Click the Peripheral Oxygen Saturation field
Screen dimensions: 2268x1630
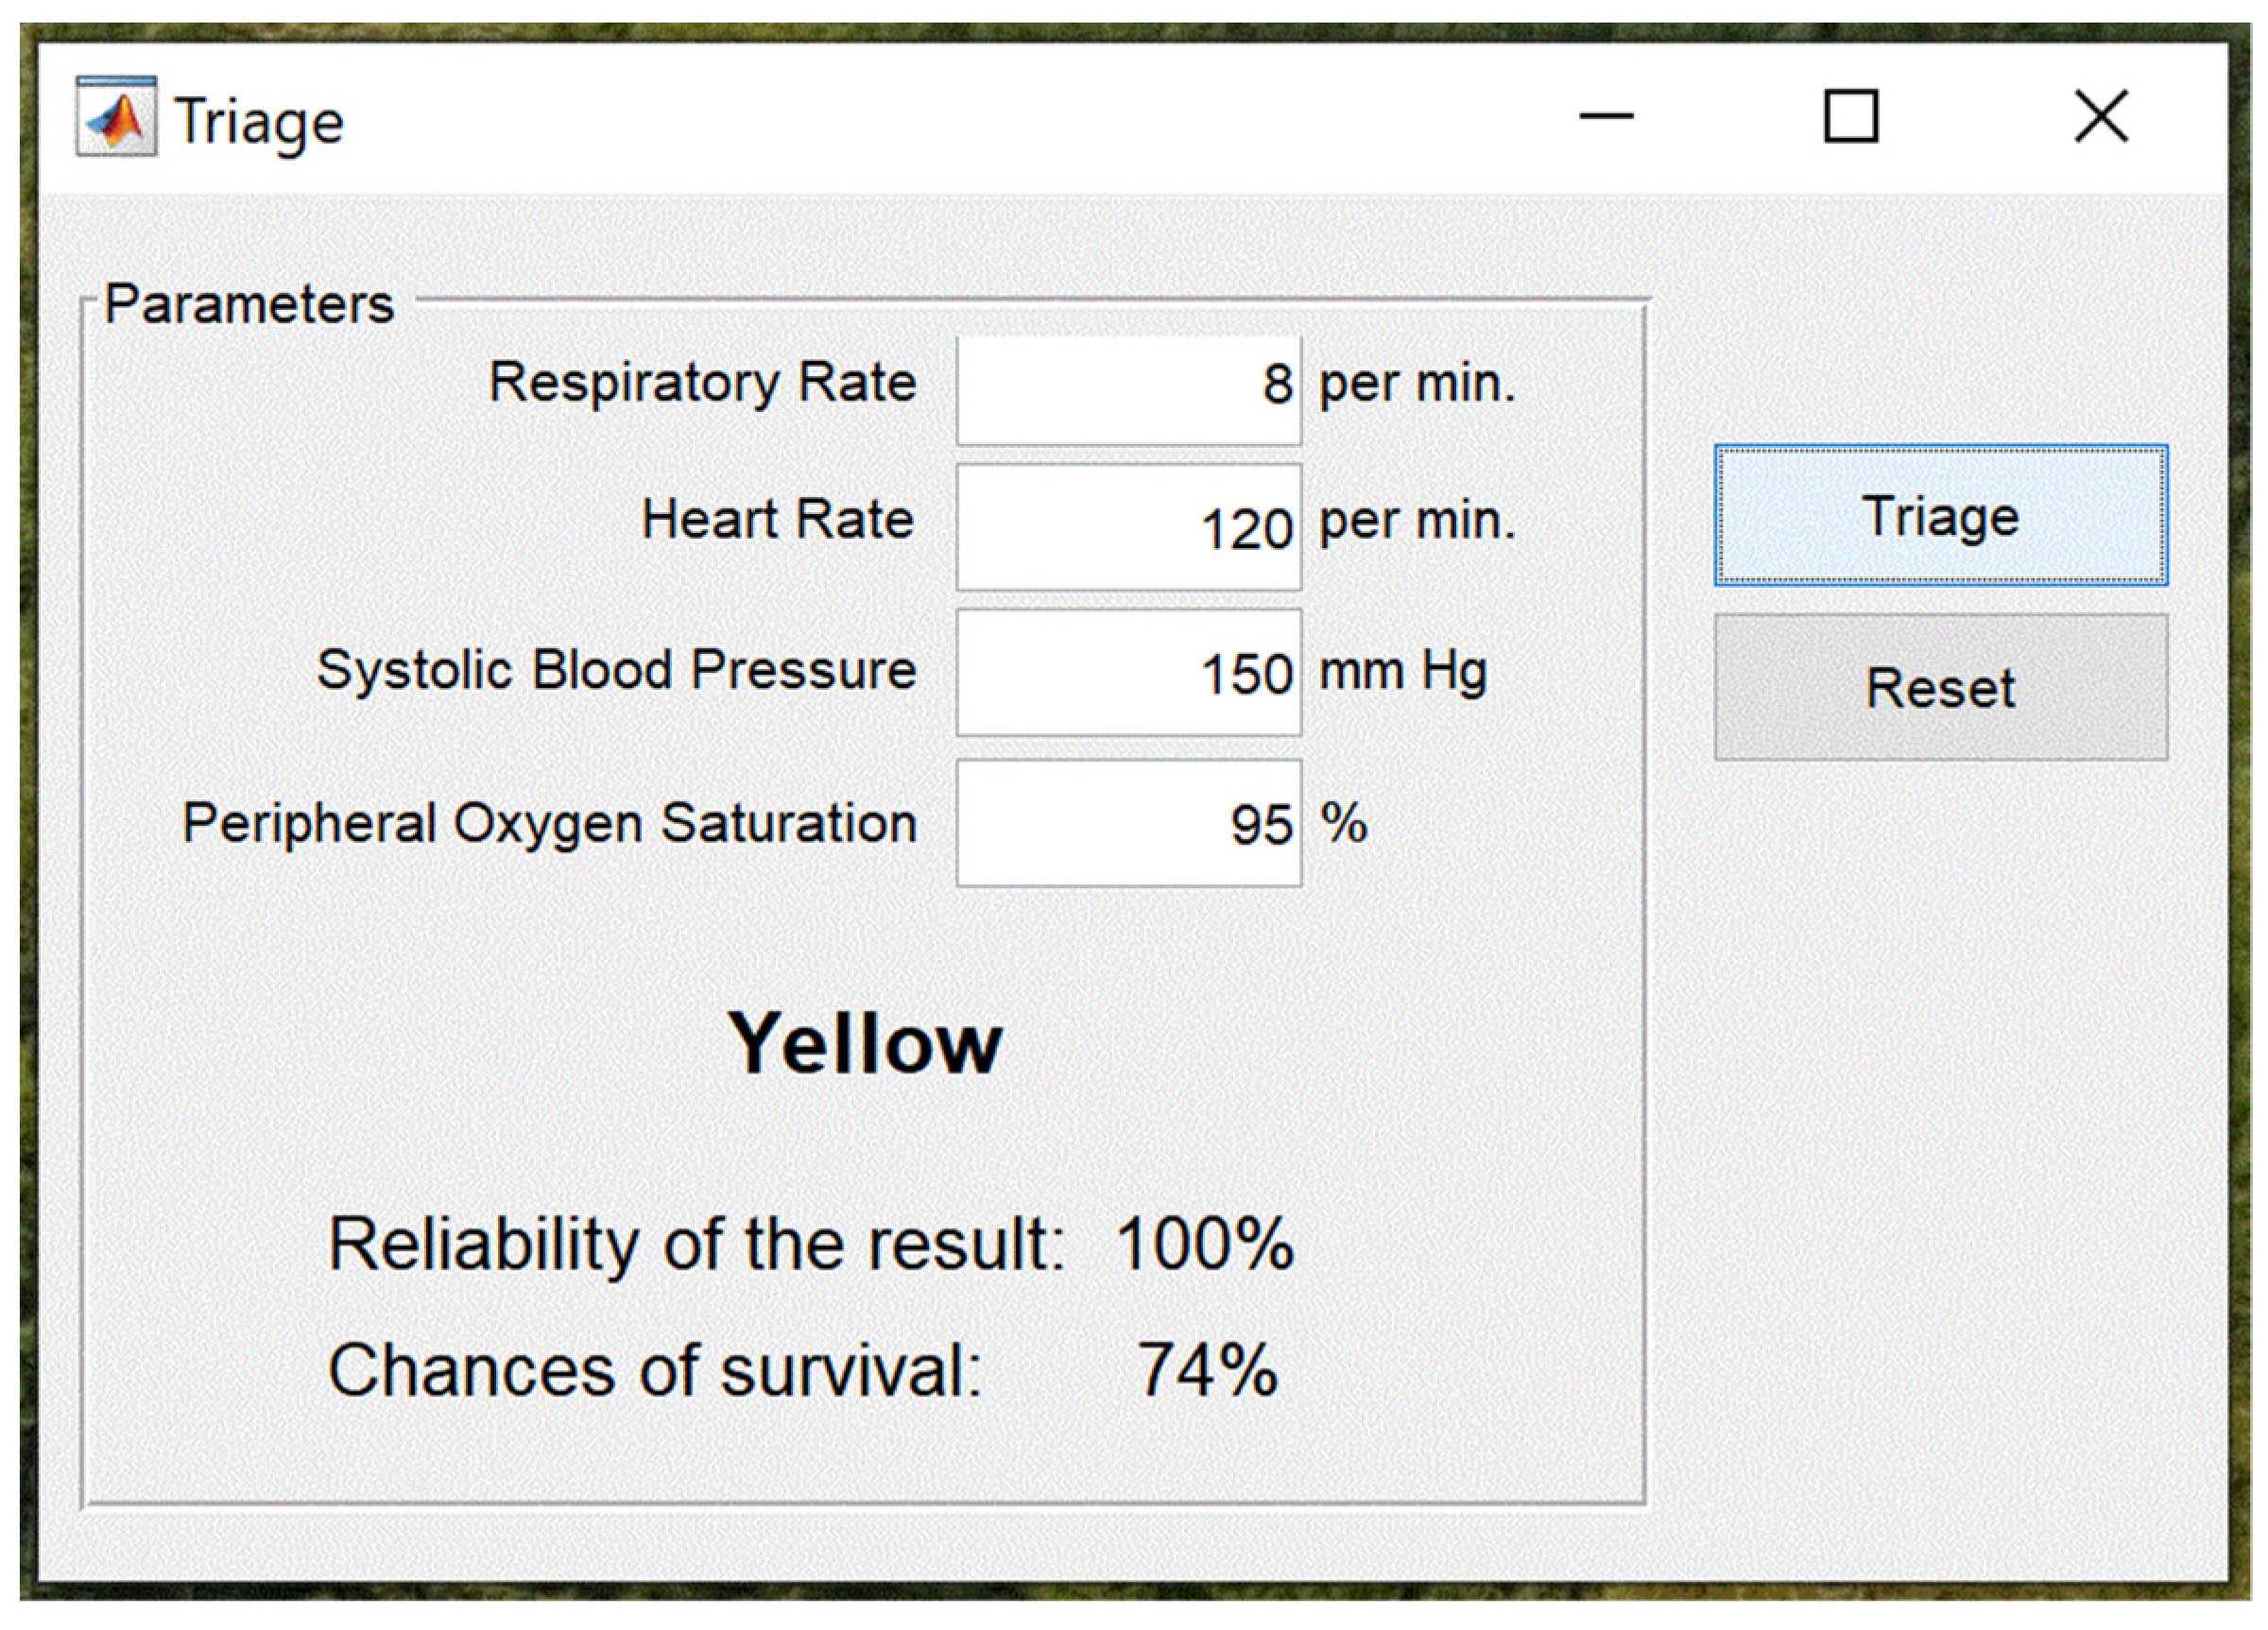point(1128,823)
